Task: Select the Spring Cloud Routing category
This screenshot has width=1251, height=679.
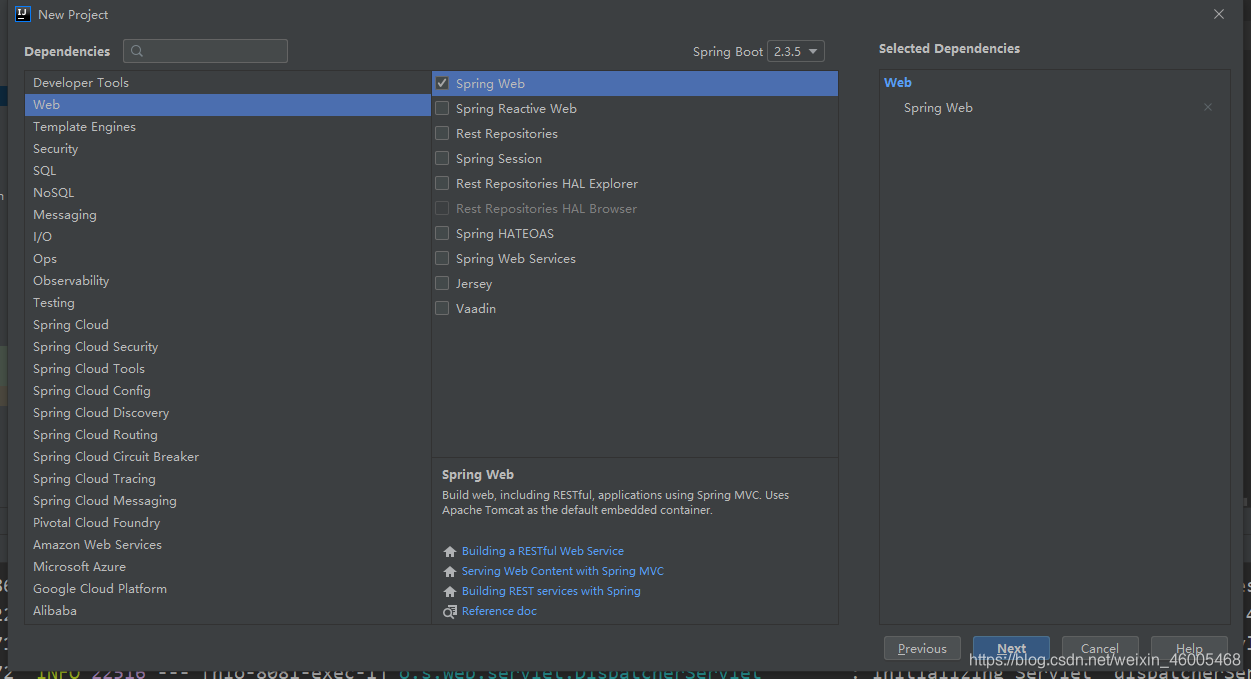Action: (x=228, y=435)
